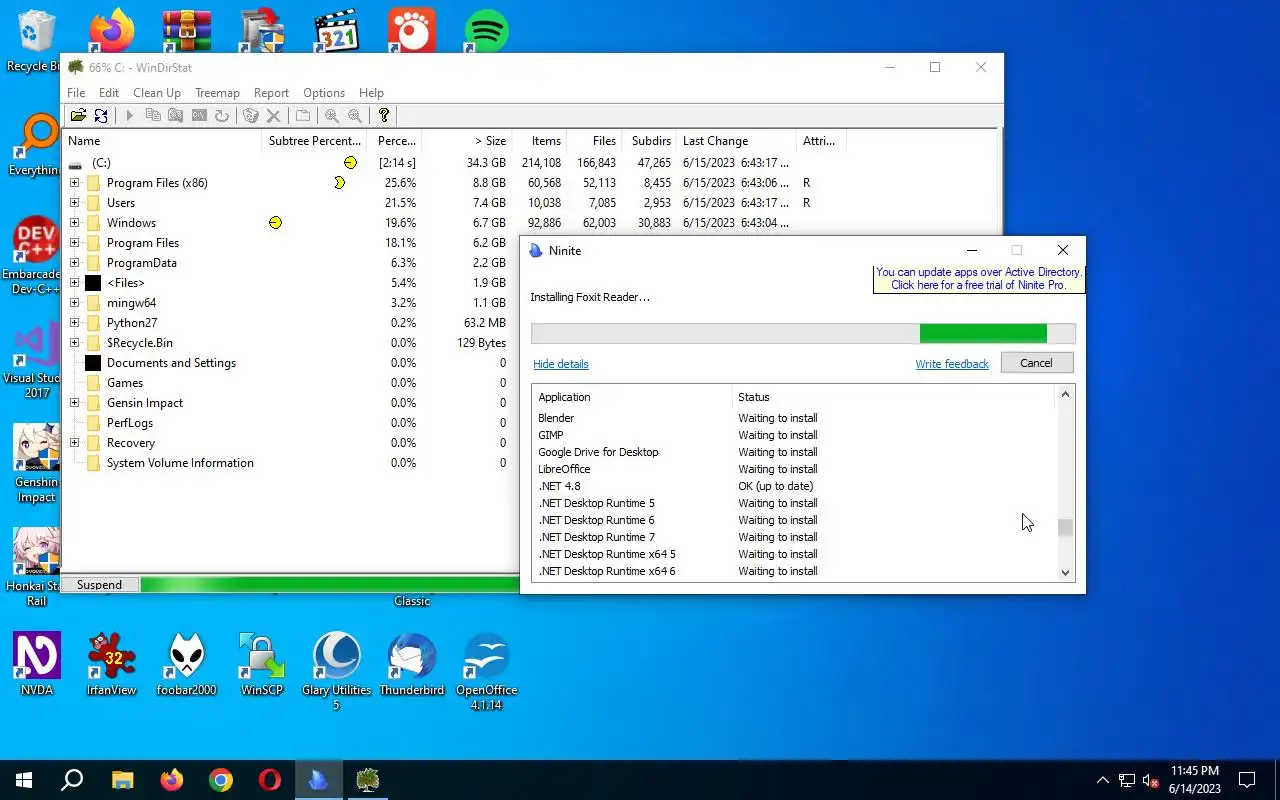The image size is (1280, 800).
Task: Expand the $Recycle.Bin folder node
Action: click(74, 343)
